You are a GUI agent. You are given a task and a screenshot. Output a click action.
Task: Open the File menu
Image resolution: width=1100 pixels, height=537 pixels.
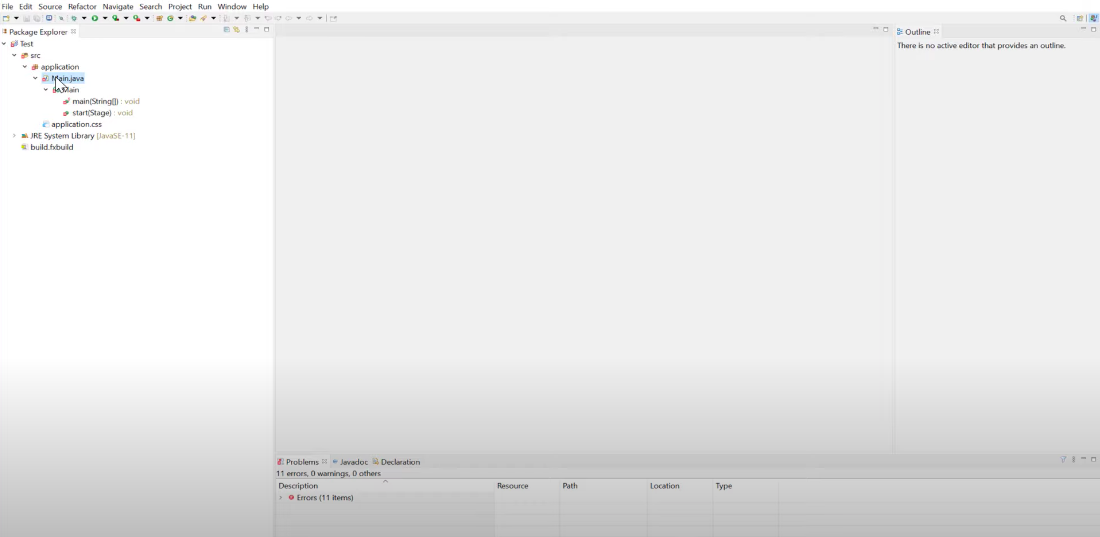click(x=8, y=6)
